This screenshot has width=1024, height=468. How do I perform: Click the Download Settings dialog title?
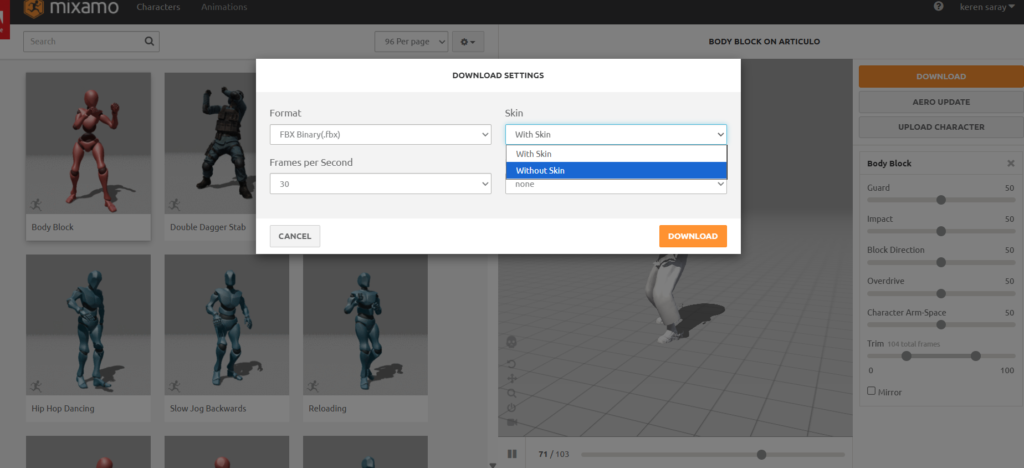pos(498,76)
